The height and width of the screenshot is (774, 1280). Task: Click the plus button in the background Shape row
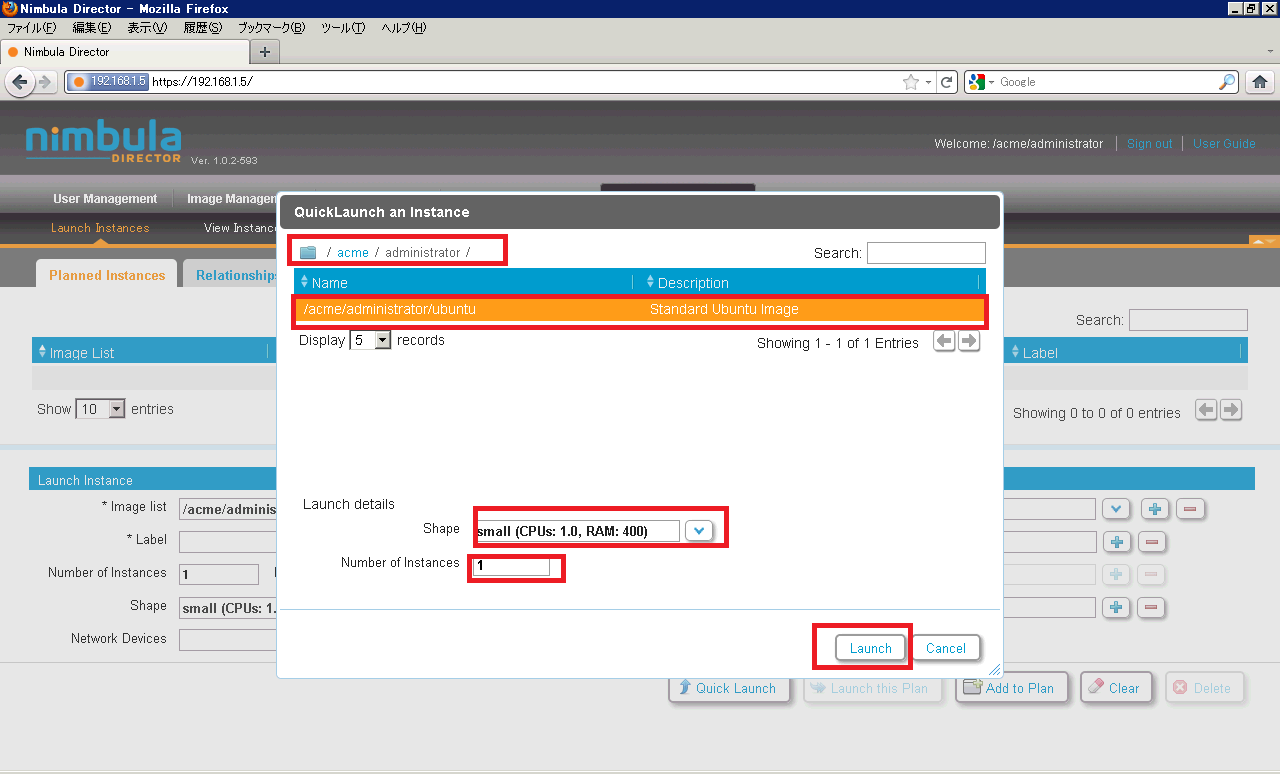point(1117,607)
